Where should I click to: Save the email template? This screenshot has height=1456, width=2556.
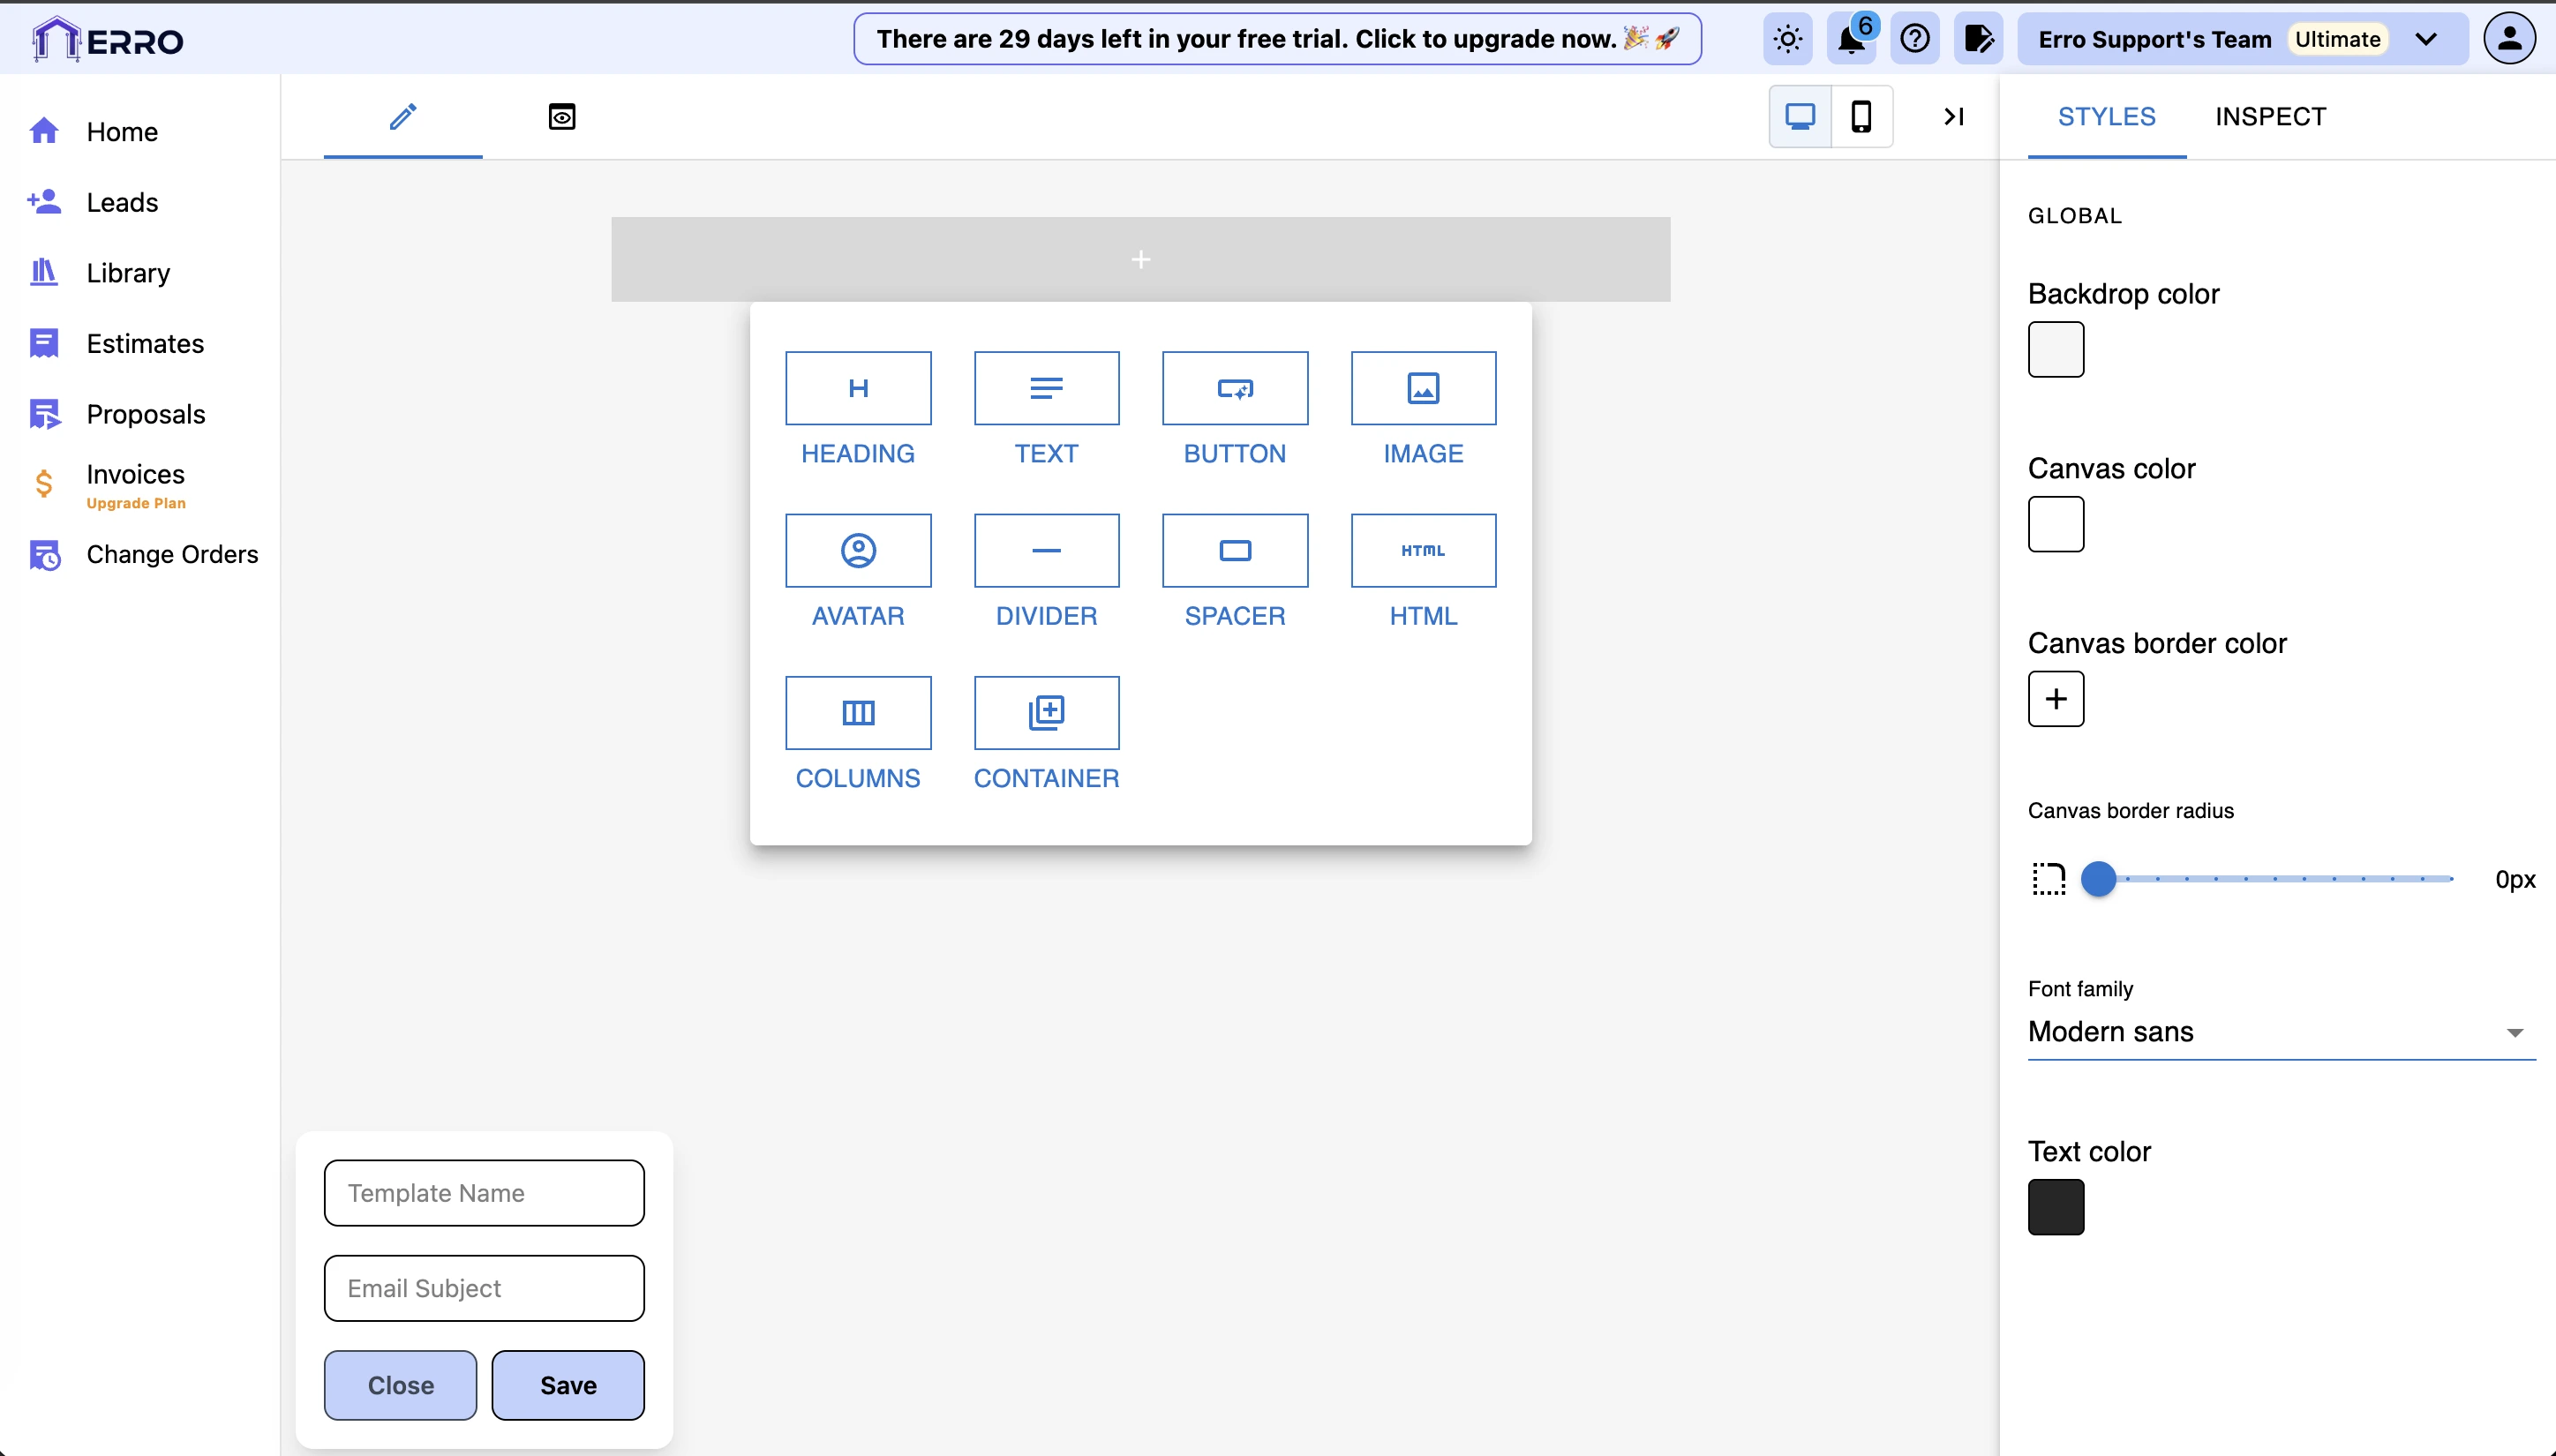(568, 1385)
